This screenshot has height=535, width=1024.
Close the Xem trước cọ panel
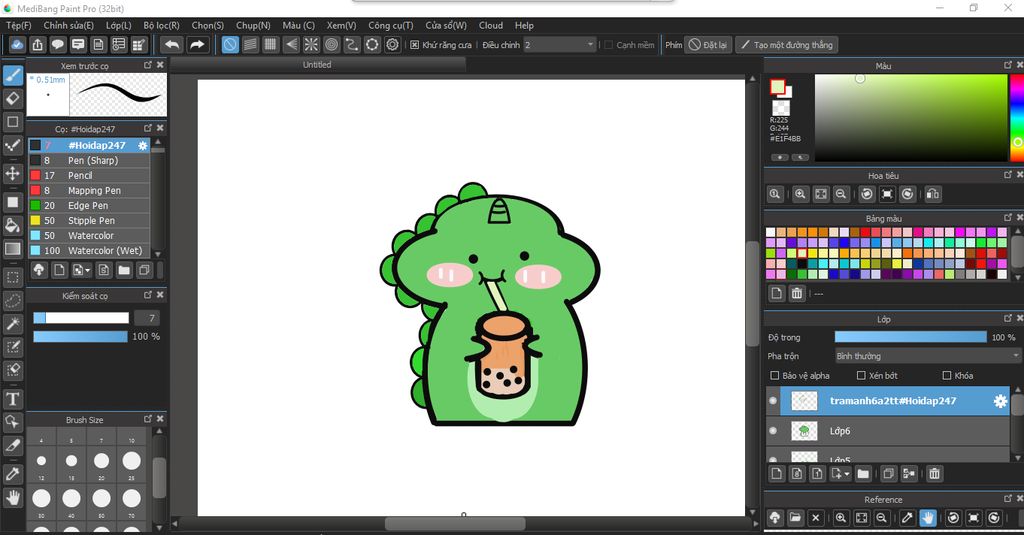coord(160,65)
